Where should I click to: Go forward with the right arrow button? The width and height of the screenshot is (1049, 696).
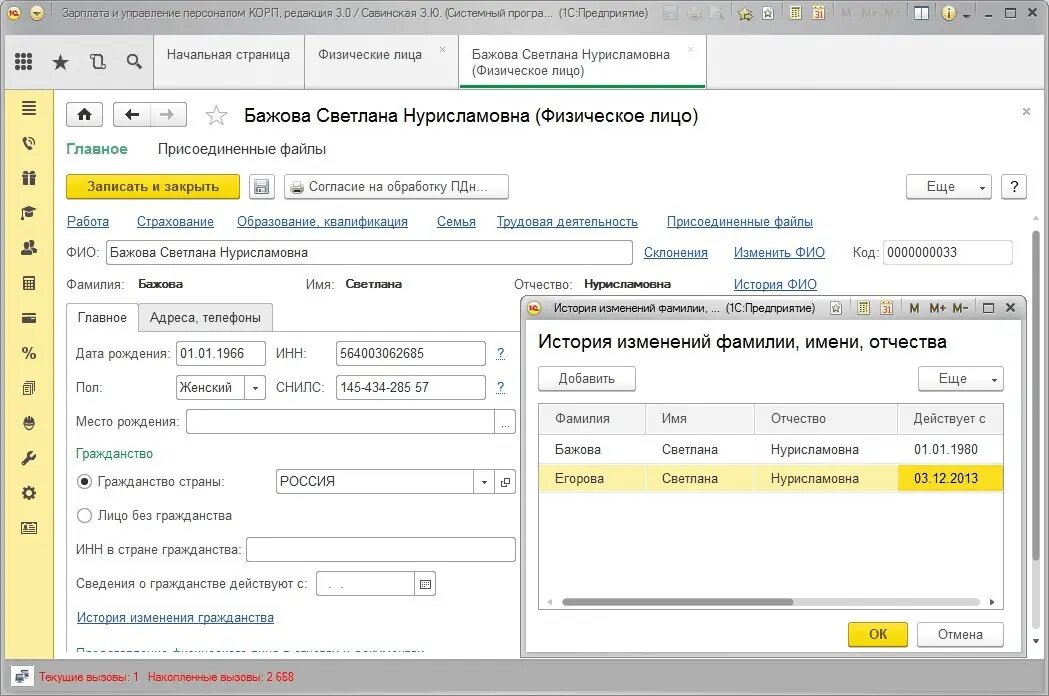[168, 114]
